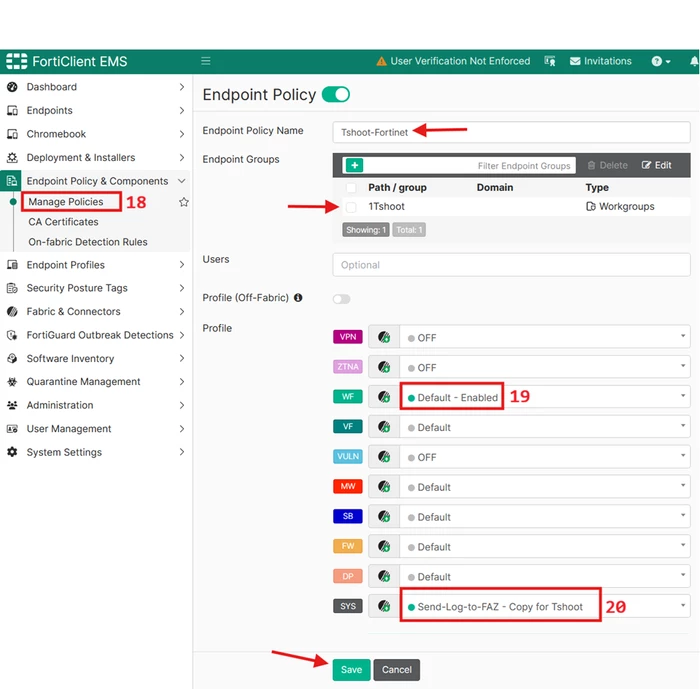Click the User Management icon
Viewport: 700px width, 689px height.
[x=12, y=429]
